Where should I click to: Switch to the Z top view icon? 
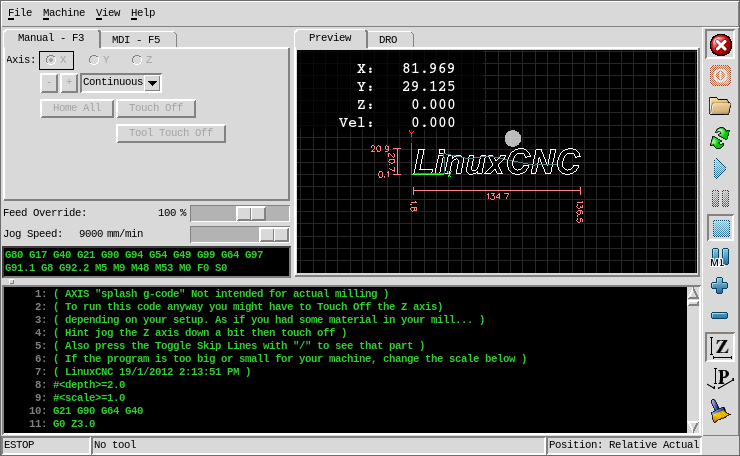pyautogui.click(x=721, y=347)
